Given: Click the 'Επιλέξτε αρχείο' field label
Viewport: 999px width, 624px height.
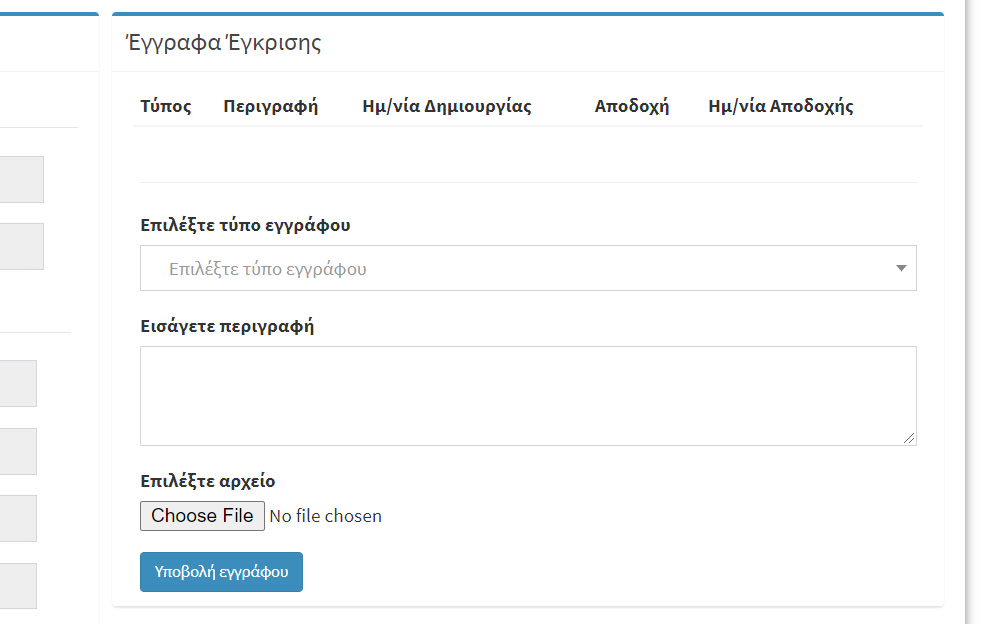Looking at the screenshot, I should 208,481.
